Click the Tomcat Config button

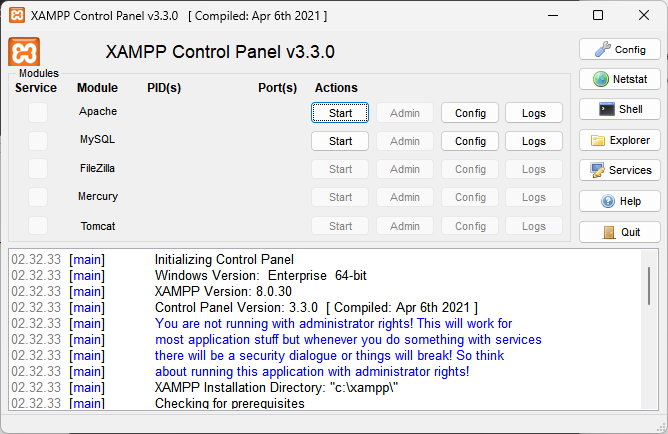[470, 226]
